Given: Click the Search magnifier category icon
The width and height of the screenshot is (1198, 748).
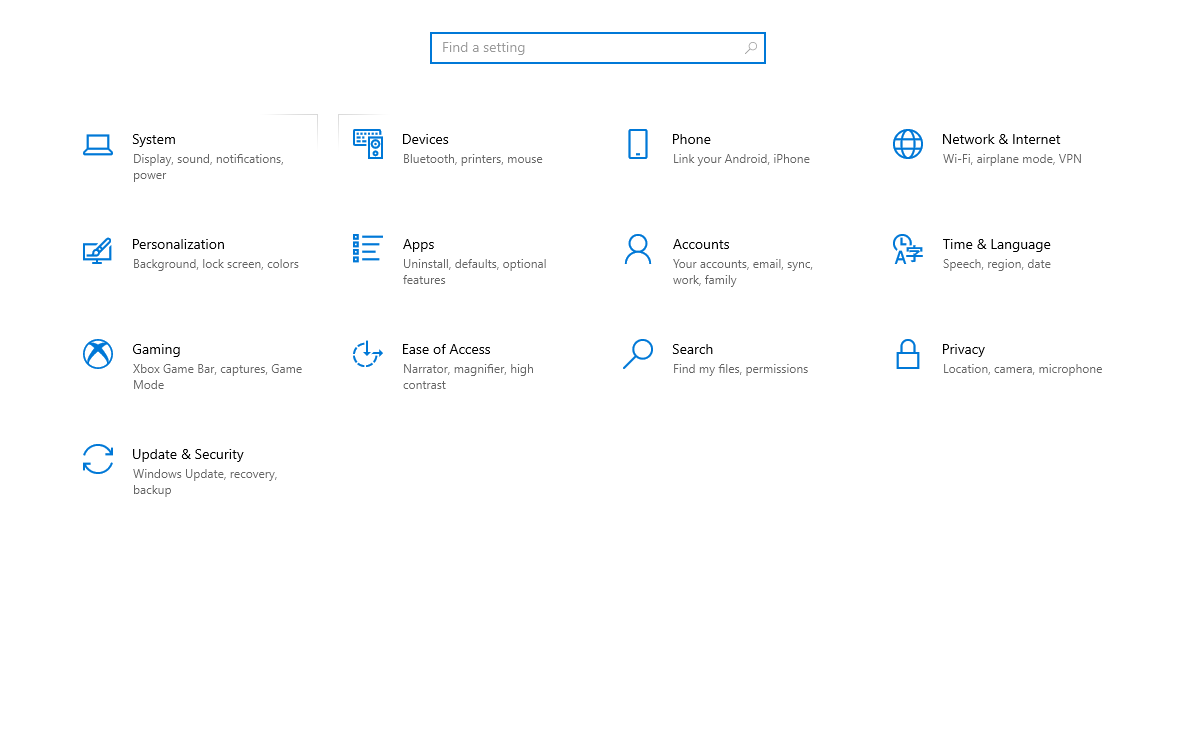Looking at the screenshot, I should [x=638, y=354].
